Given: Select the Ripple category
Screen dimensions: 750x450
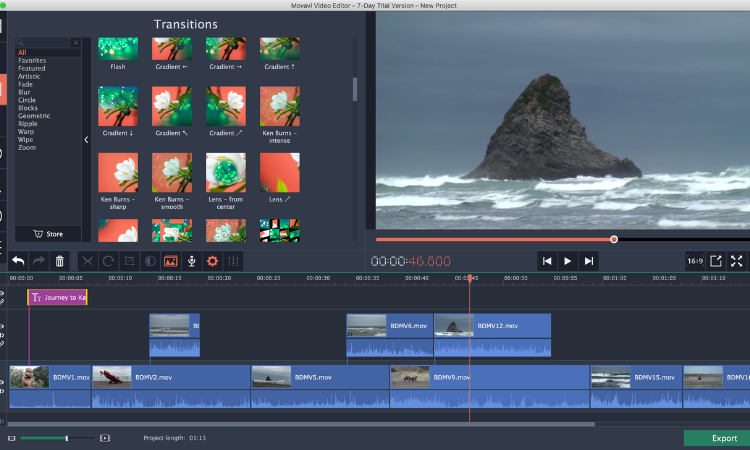Looking at the screenshot, I should (28, 123).
